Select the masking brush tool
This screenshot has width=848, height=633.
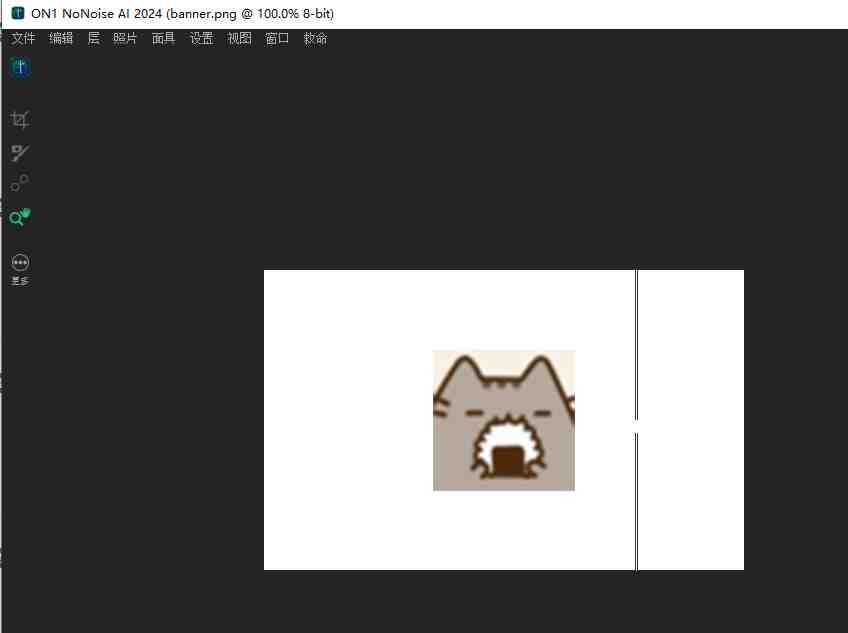(20, 153)
